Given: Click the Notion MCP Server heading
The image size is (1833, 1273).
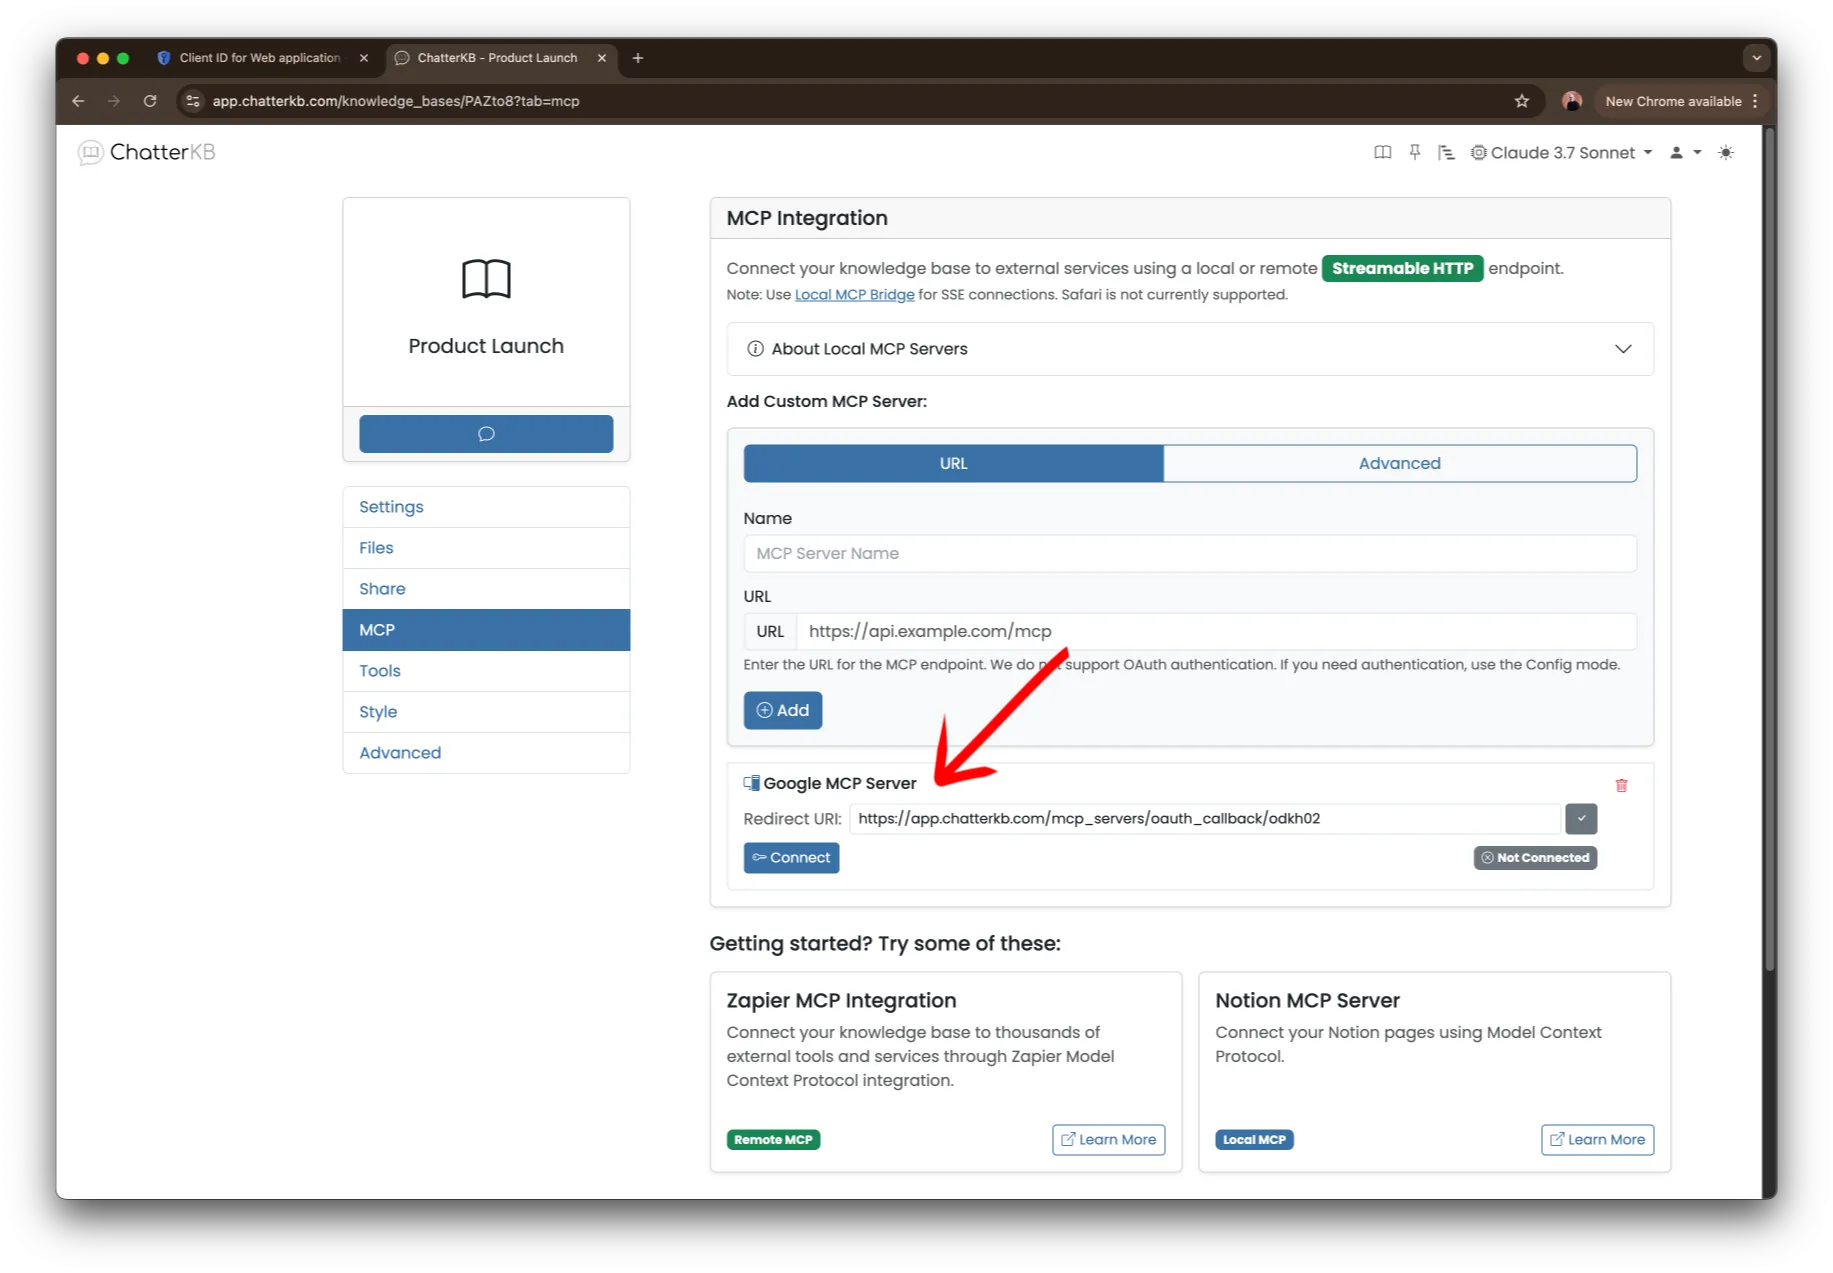Looking at the screenshot, I should 1307,1001.
